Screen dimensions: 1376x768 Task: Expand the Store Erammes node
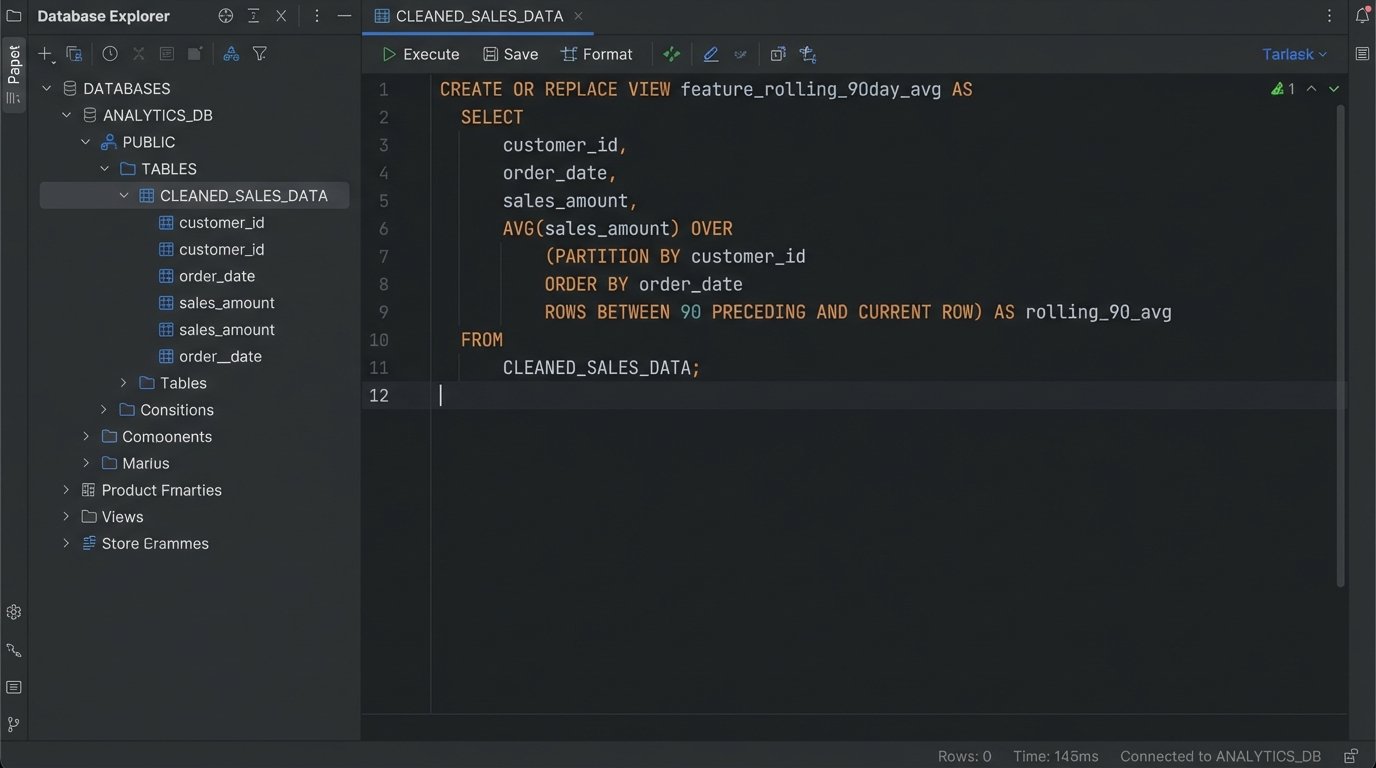[x=67, y=544]
